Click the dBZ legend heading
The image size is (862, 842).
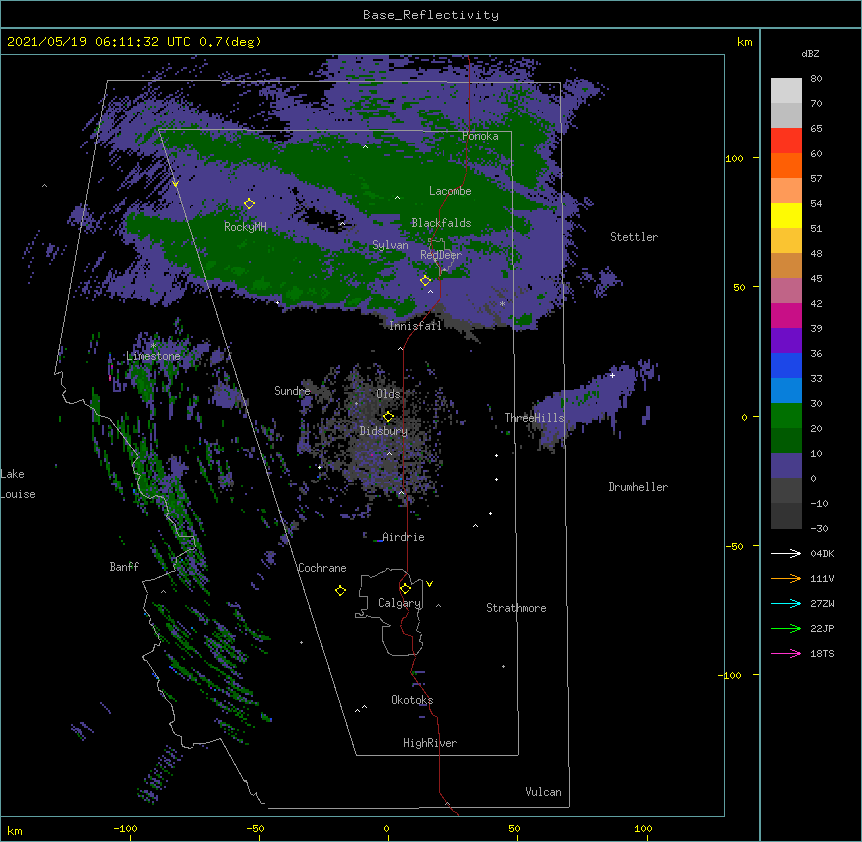click(x=810, y=53)
